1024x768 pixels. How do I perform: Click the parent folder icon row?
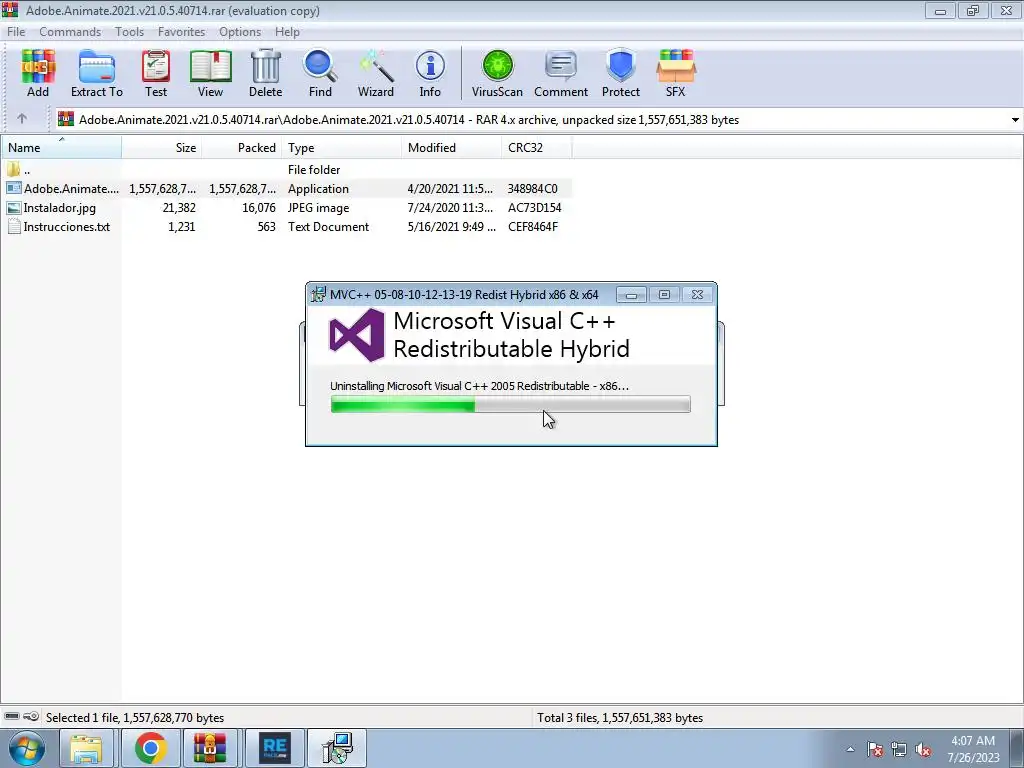(14, 170)
